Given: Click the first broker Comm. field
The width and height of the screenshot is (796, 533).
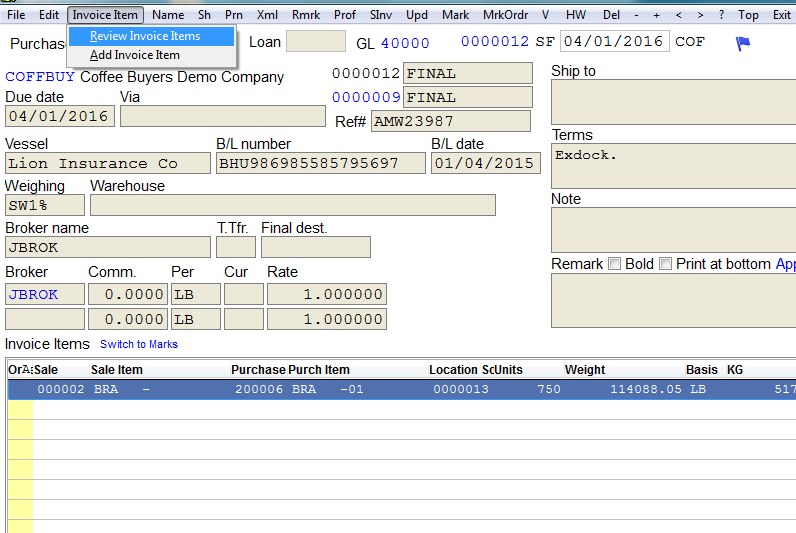Looking at the screenshot, I should coord(128,294).
